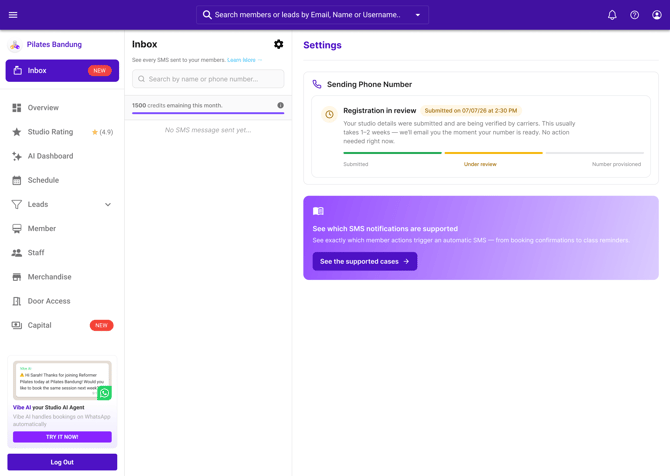The image size is (670, 476).
Task: Open the Schedule page
Action: (x=62, y=180)
